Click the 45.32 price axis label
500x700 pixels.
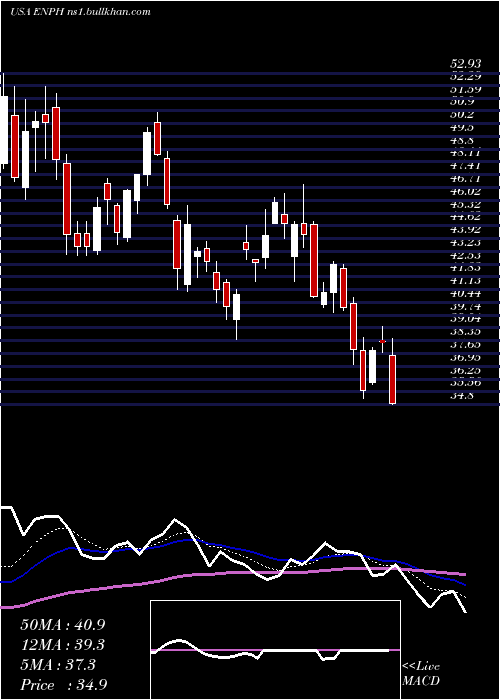point(465,204)
